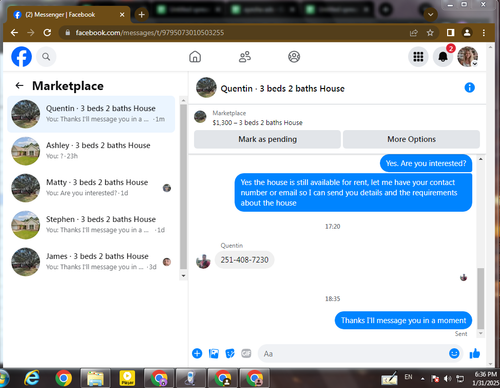The height and width of the screenshot is (388, 500).
Task: Show hidden tray icons arrow
Action: tap(423, 379)
